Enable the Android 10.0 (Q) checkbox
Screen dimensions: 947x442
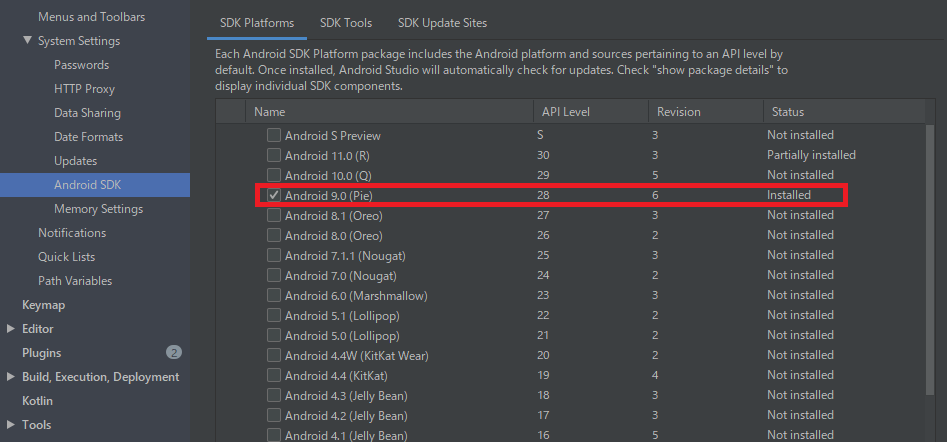point(274,175)
